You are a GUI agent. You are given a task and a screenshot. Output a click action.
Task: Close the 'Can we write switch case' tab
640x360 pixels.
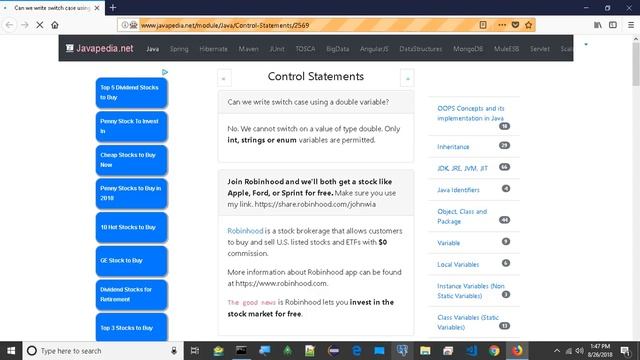coord(97,8)
